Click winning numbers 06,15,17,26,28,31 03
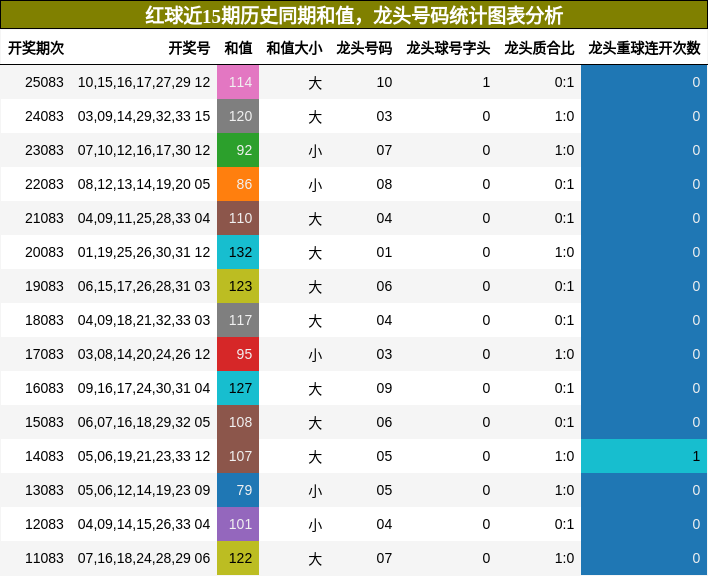708x576 pixels. coord(144,286)
